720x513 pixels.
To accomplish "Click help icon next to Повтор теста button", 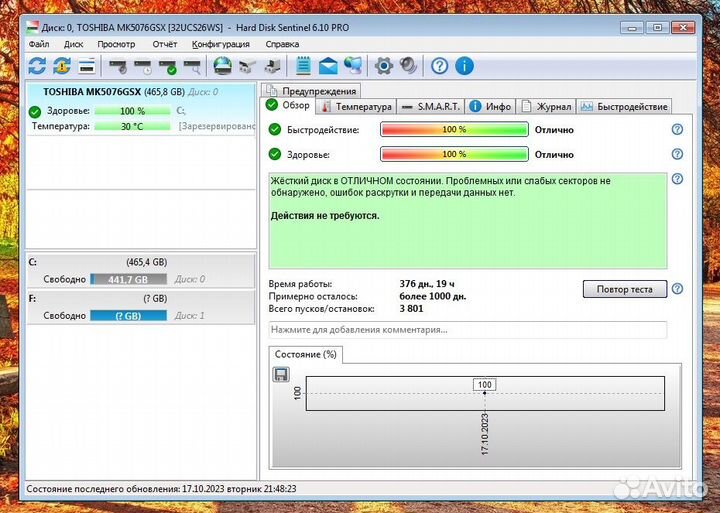I will [677, 289].
